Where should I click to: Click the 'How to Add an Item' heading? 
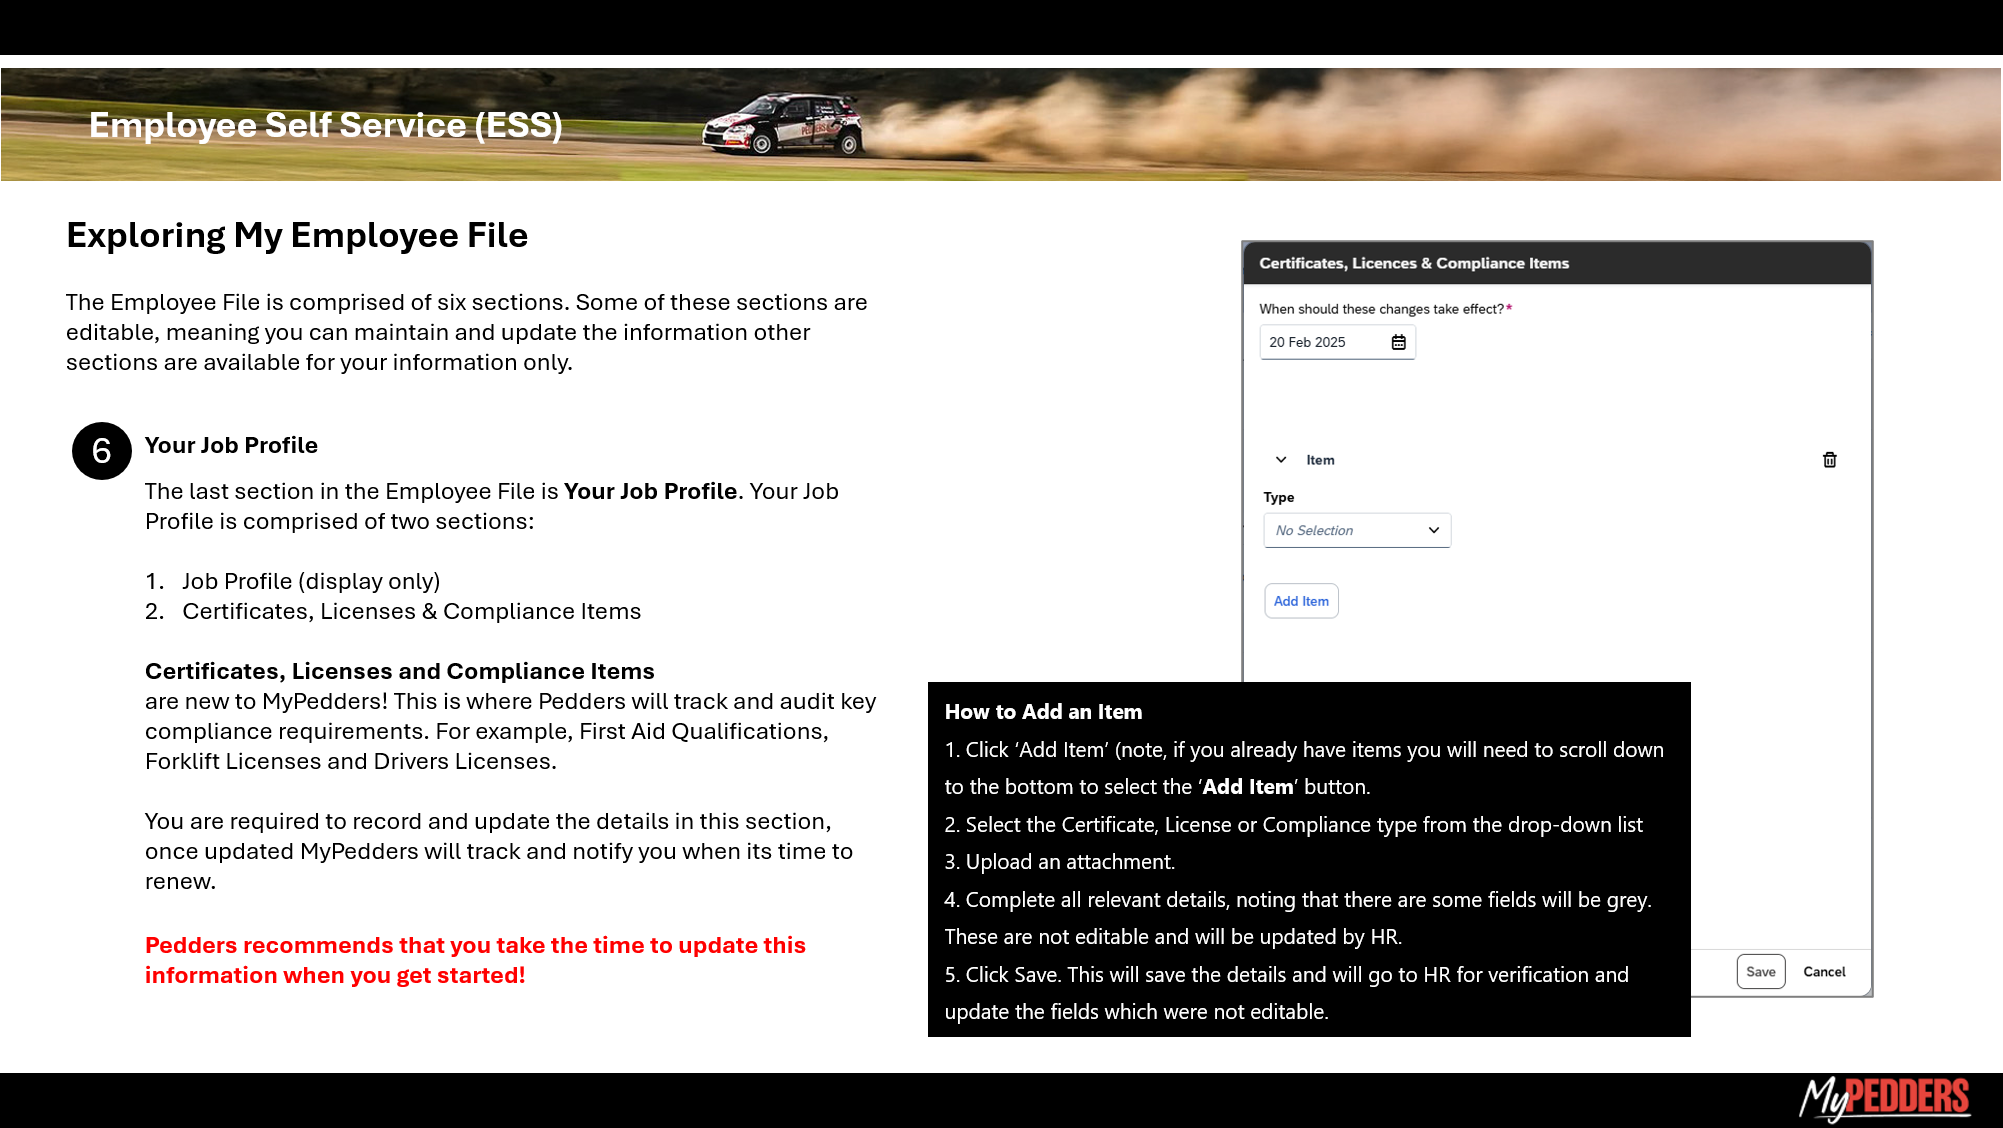click(x=1043, y=712)
